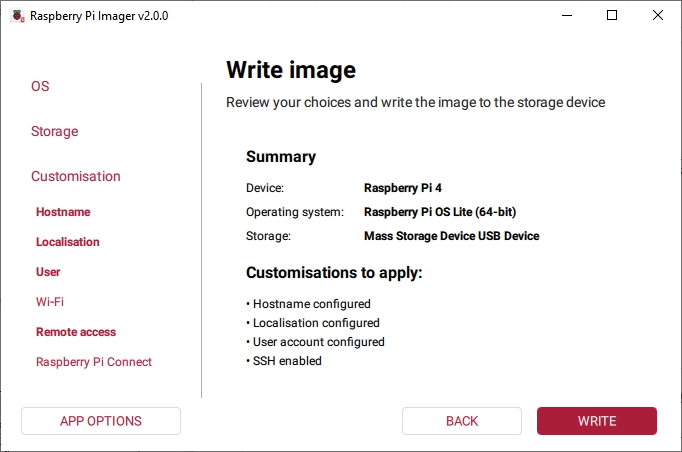
Task: Open the Storage step in sidebar
Action: click(x=54, y=131)
